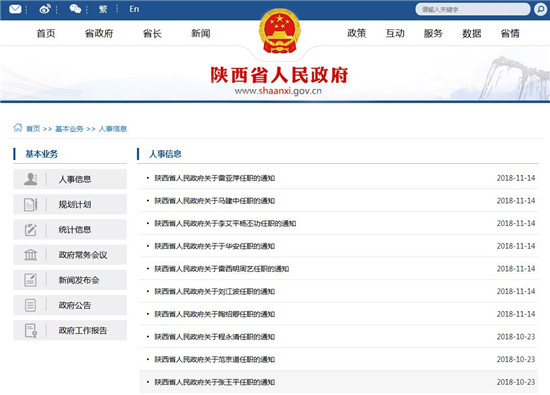Open the 新闻 navigation item
Viewport: 550px width, 395px height.
[201, 34]
